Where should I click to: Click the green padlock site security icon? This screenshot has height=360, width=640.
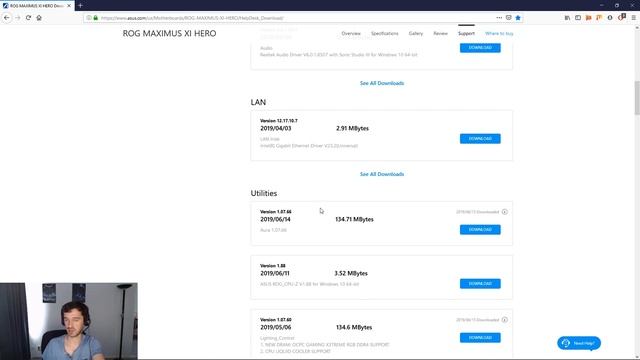[x=96, y=18]
